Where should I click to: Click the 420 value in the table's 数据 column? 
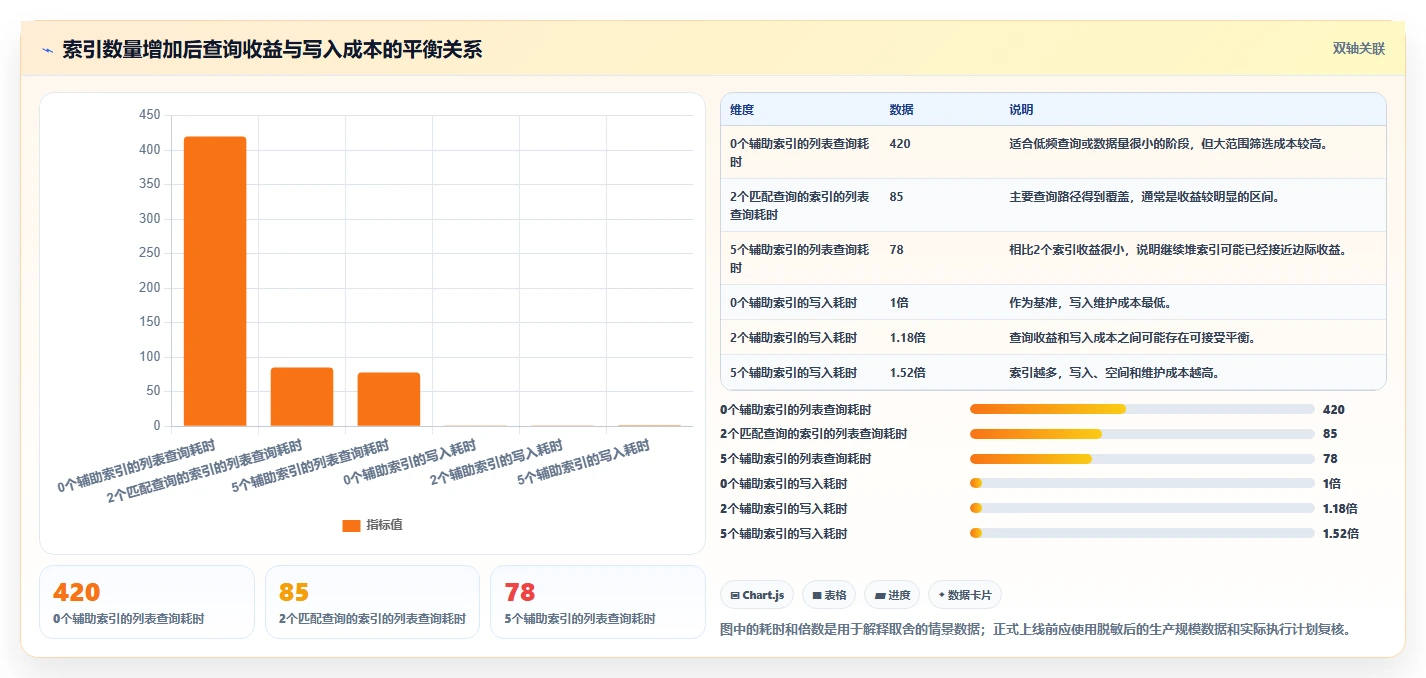coord(900,144)
